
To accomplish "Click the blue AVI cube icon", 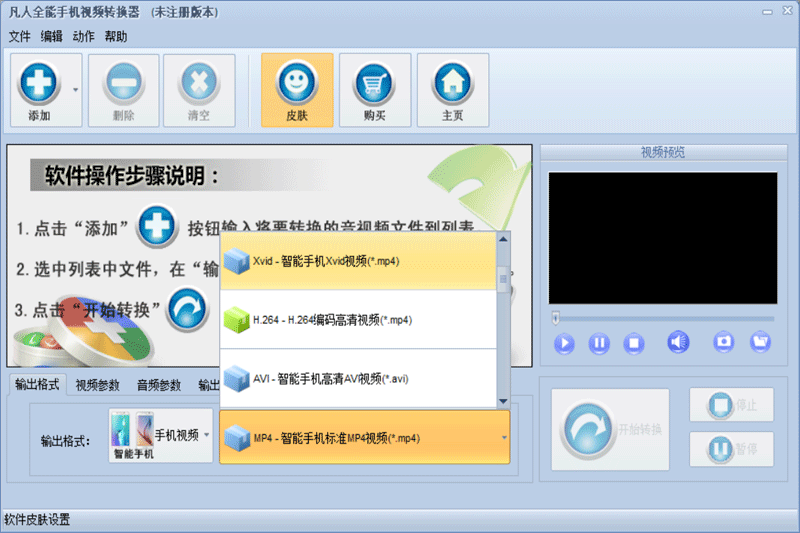I will coord(236,378).
